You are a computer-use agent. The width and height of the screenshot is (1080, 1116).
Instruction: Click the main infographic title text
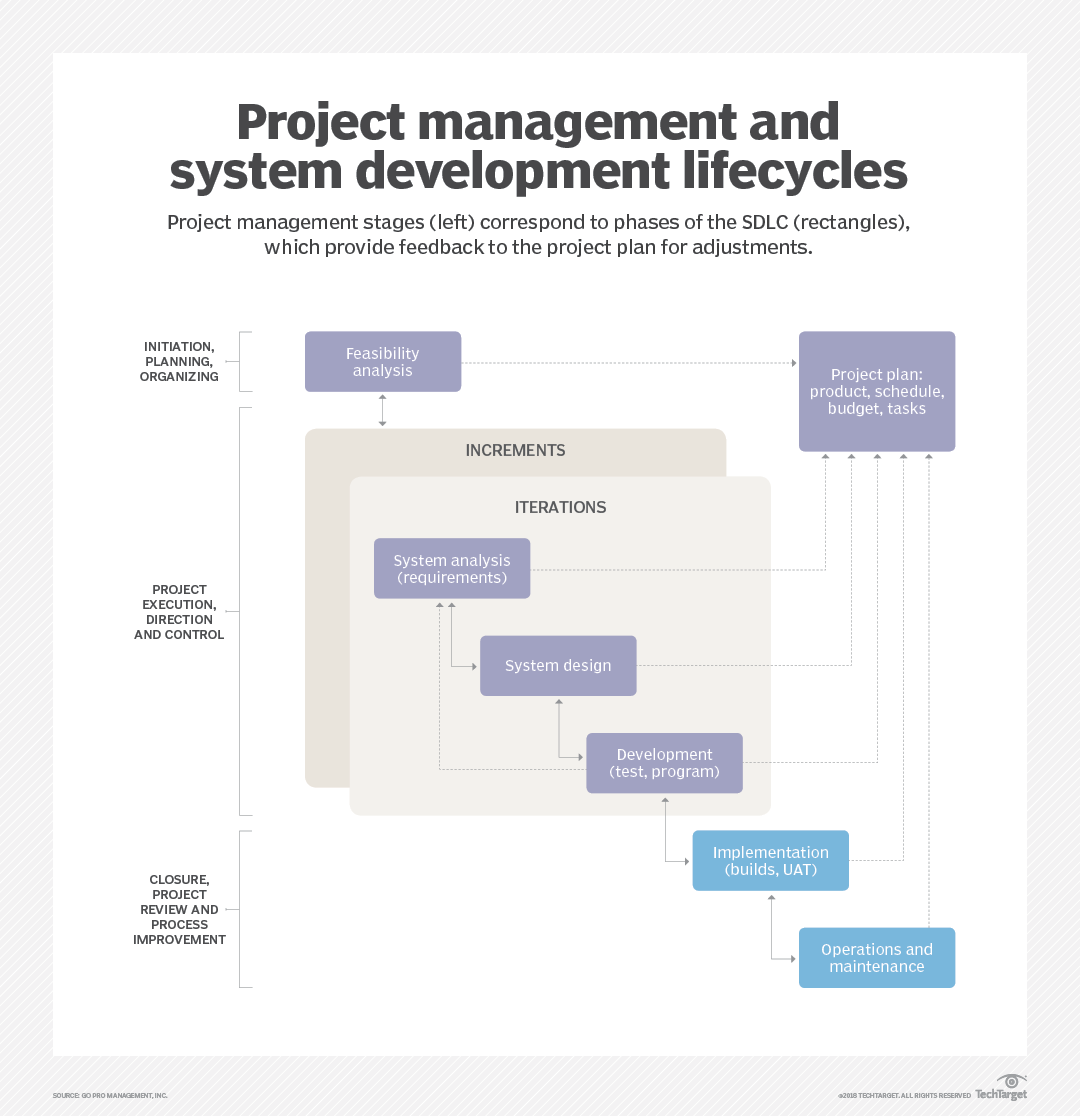click(x=539, y=146)
